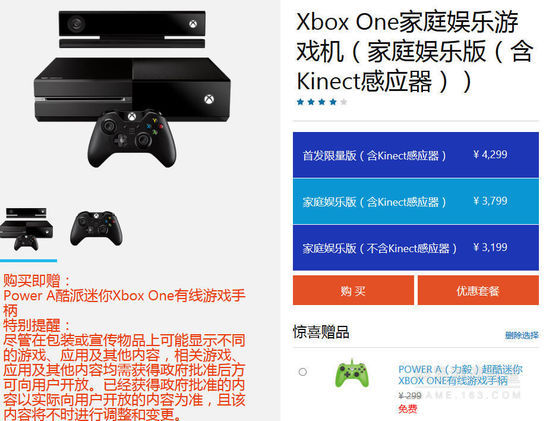The image size is (549, 421).
Task: Select the black controller thumbnail image
Action: click(x=96, y=228)
